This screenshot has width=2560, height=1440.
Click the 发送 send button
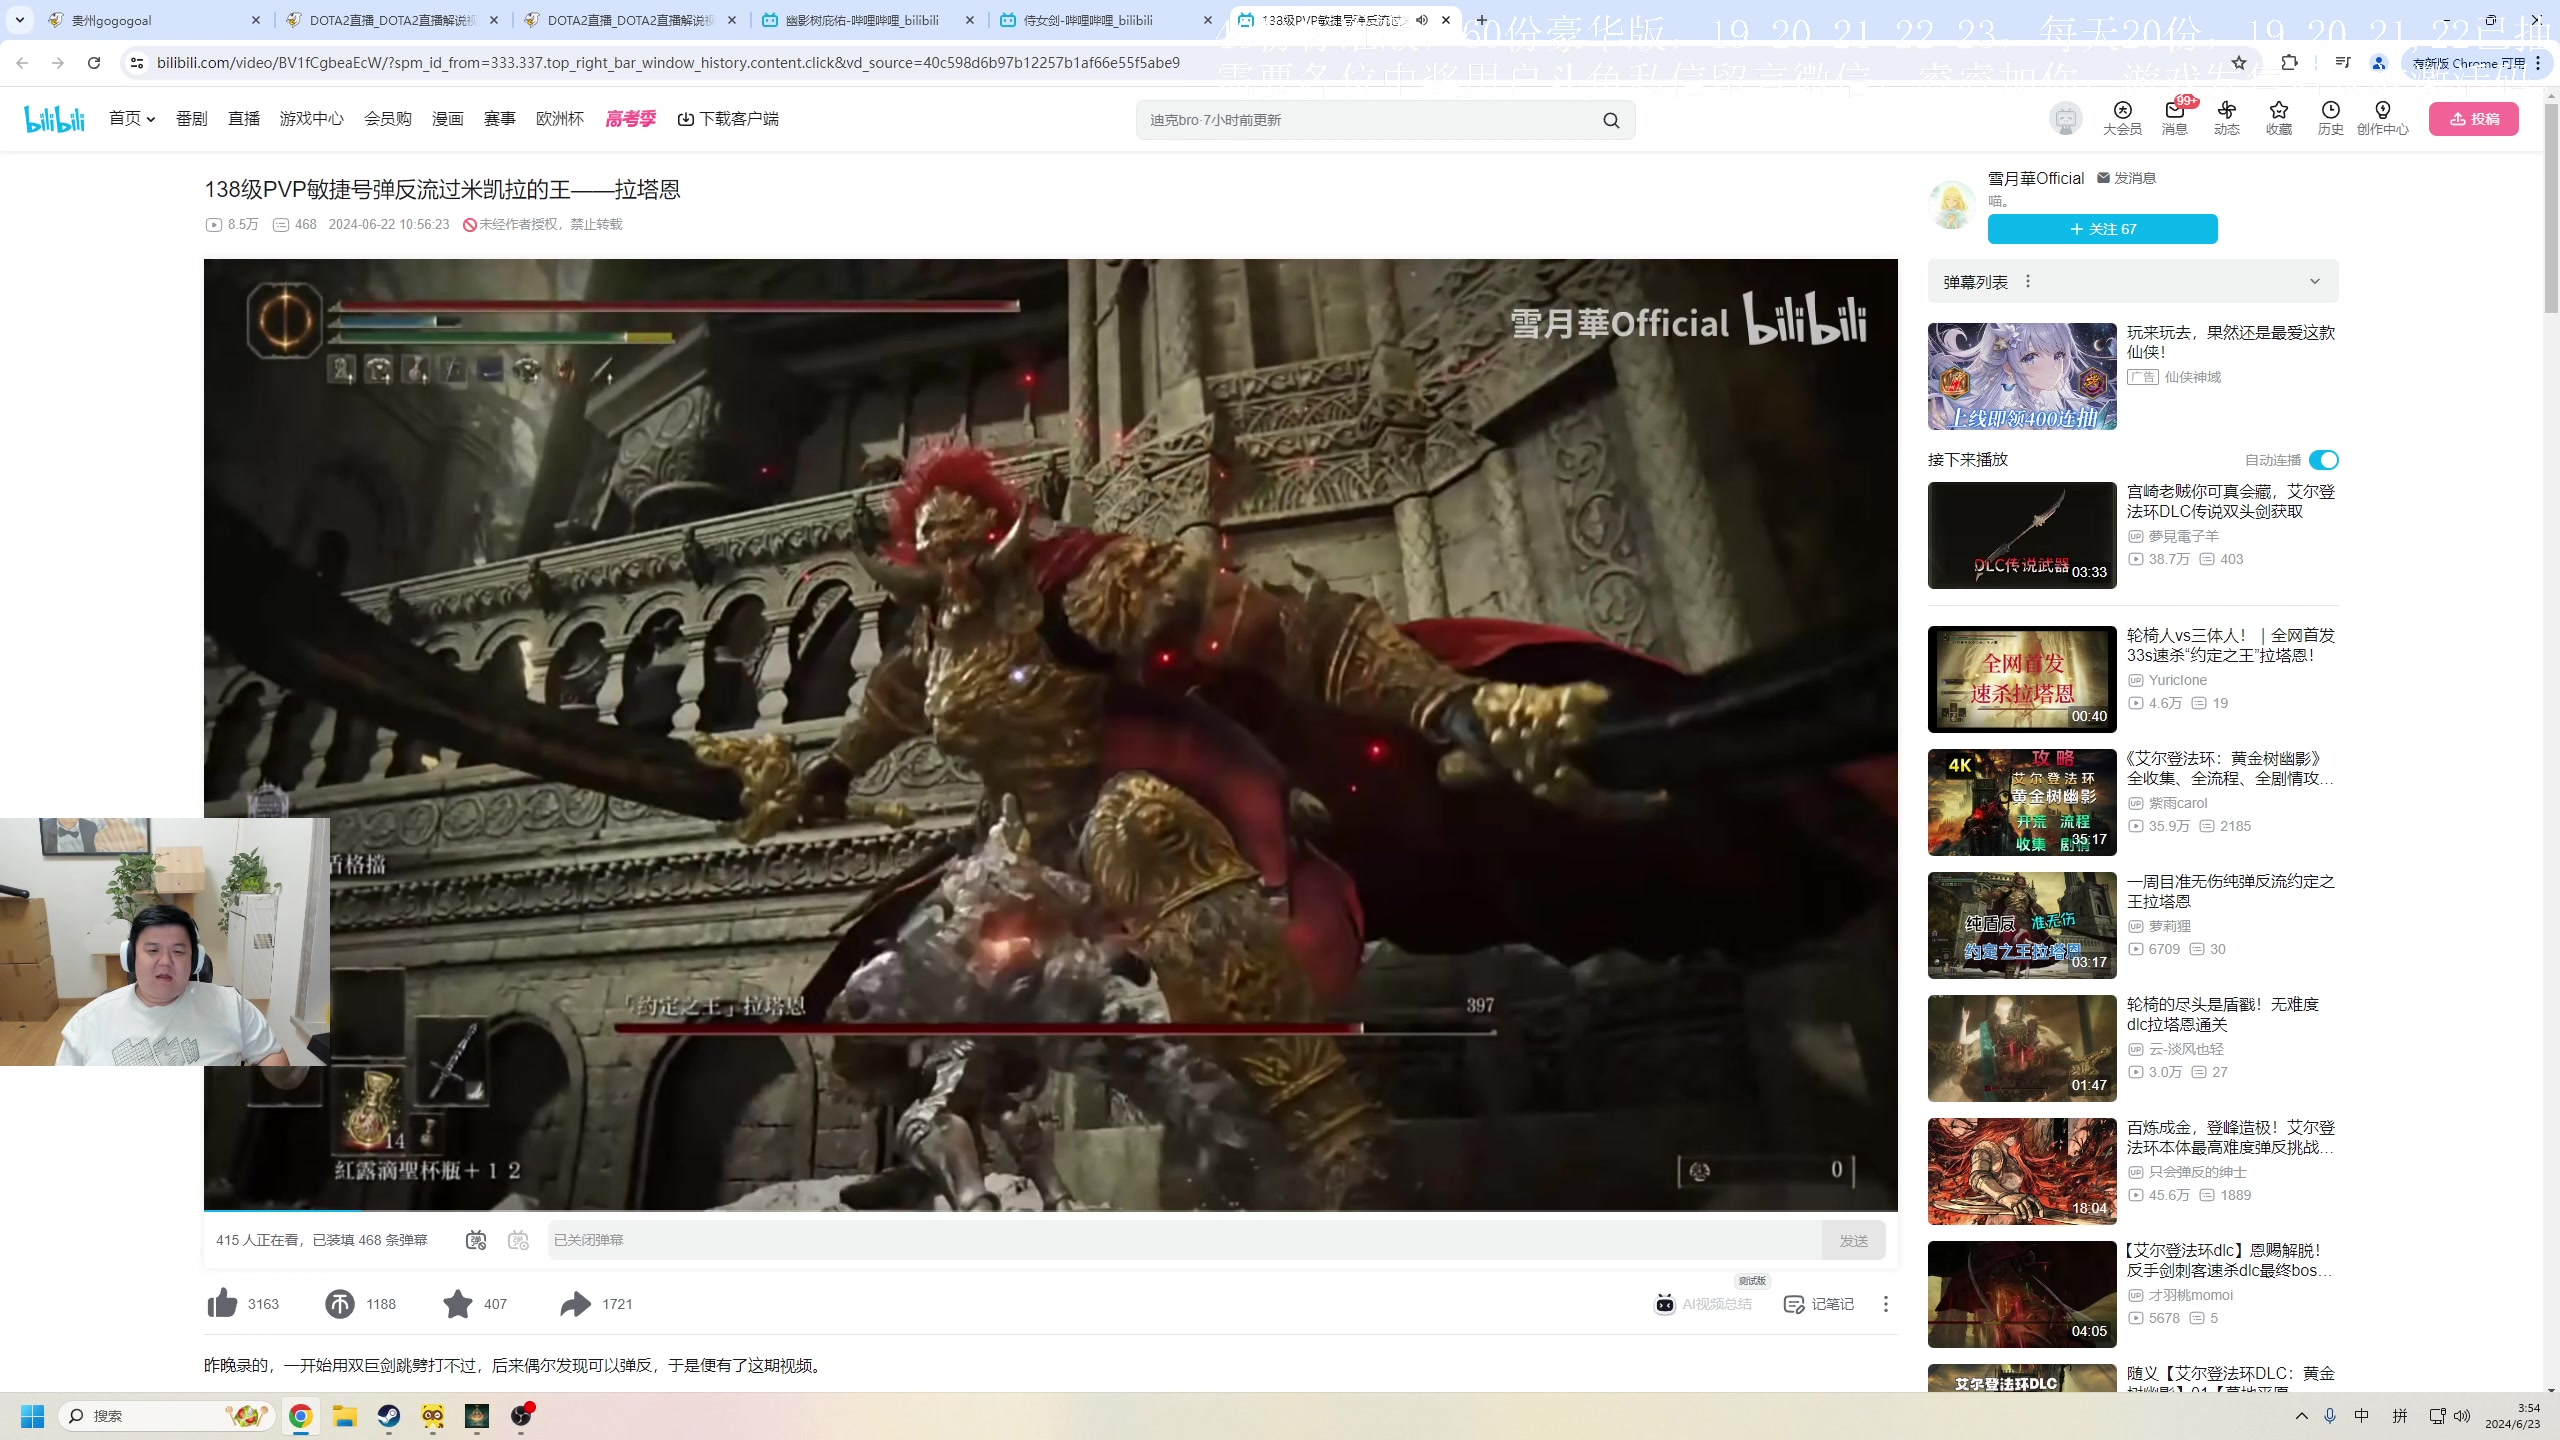[1854, 1240]
